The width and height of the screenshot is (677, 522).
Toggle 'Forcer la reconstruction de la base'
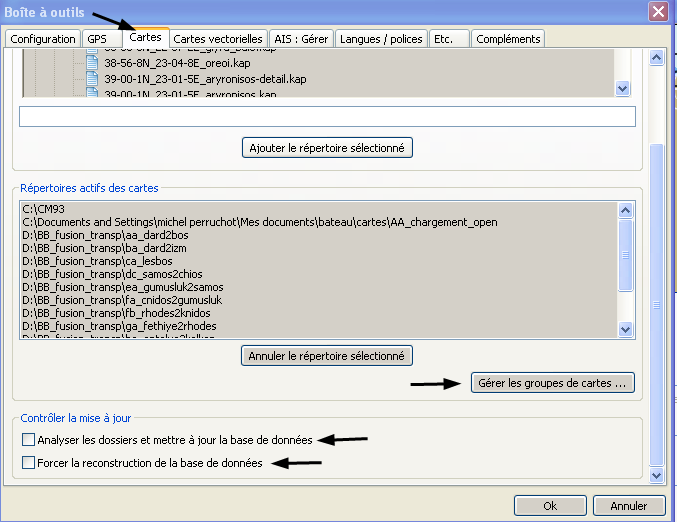point(27,464)
